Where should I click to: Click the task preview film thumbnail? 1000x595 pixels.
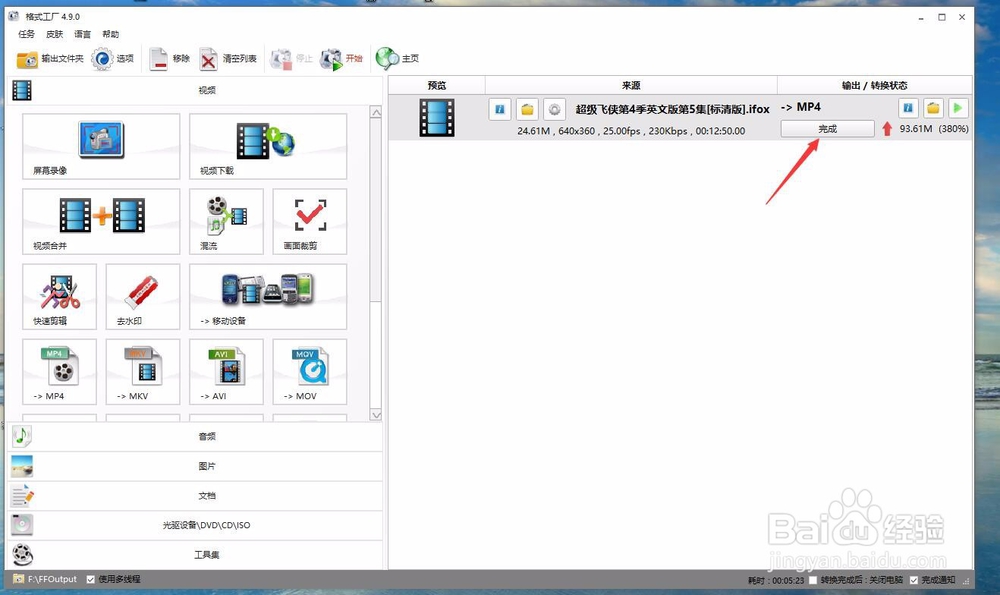tap(437, 118)
